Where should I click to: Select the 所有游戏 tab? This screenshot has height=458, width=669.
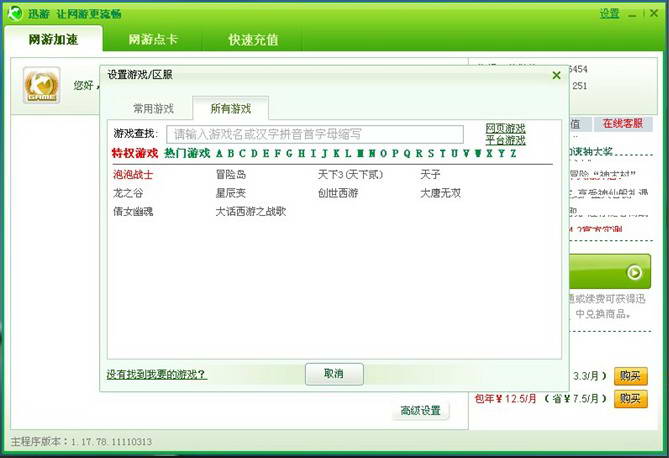coord(230,108)
